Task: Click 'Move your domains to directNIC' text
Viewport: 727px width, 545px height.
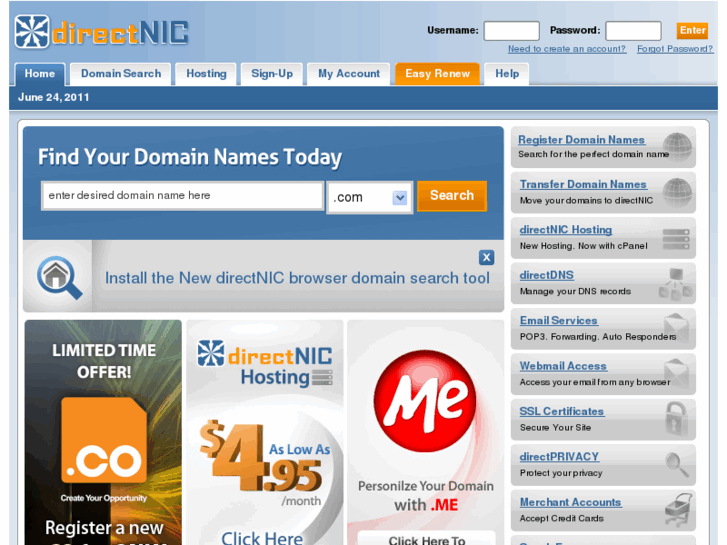Action: [x=586, y=200]
